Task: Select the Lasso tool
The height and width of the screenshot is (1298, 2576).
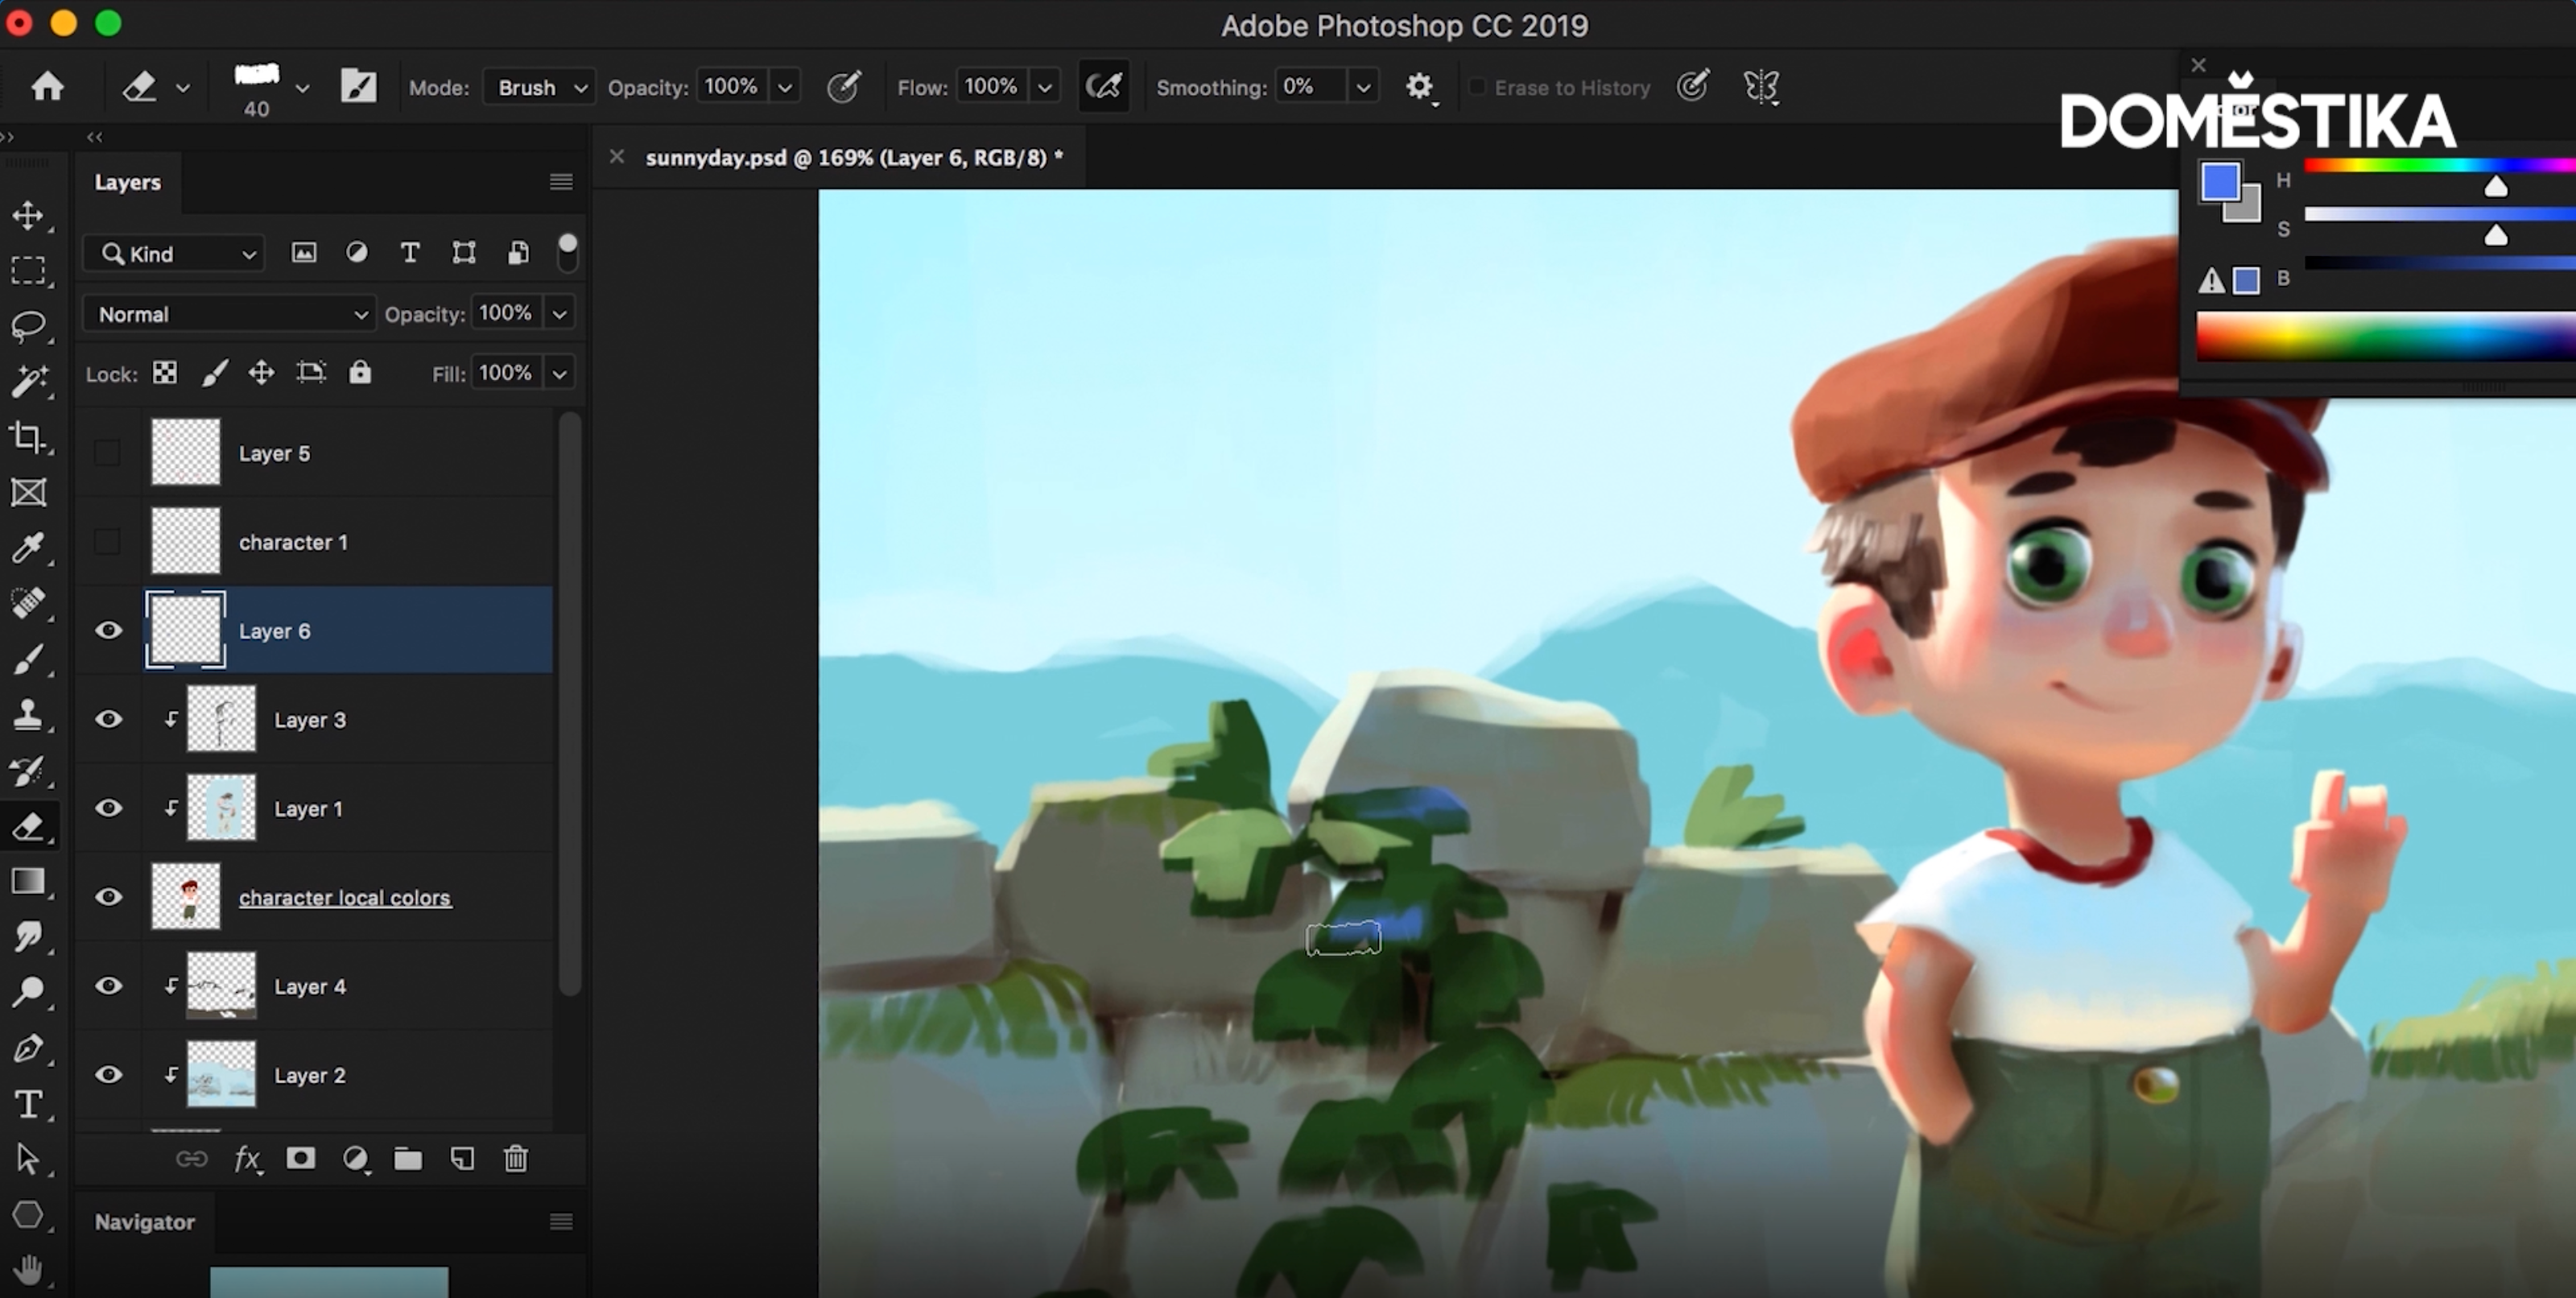Action: [28, 326]
